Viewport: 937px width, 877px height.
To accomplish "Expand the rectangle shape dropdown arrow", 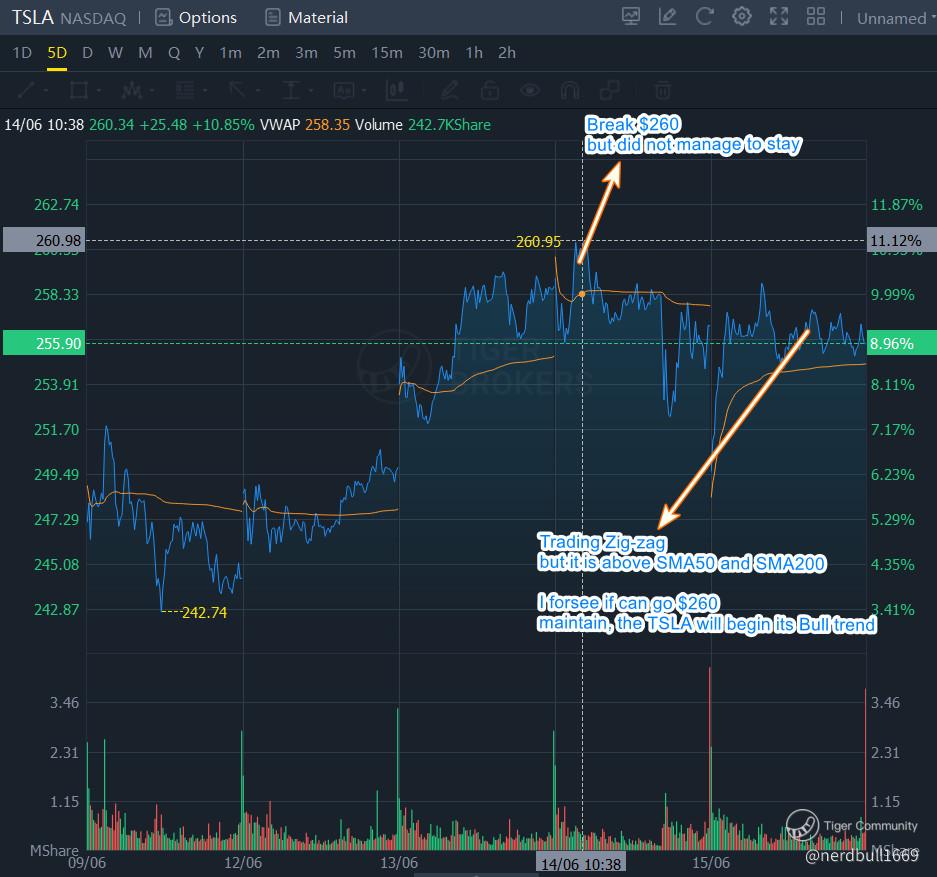I will coord(99,91).
